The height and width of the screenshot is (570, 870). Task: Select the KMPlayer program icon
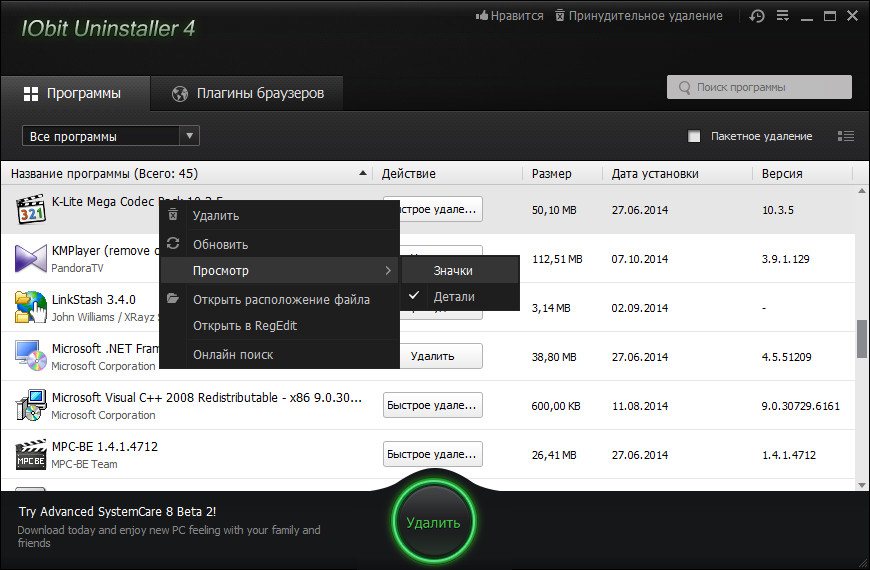click(31, 258)
